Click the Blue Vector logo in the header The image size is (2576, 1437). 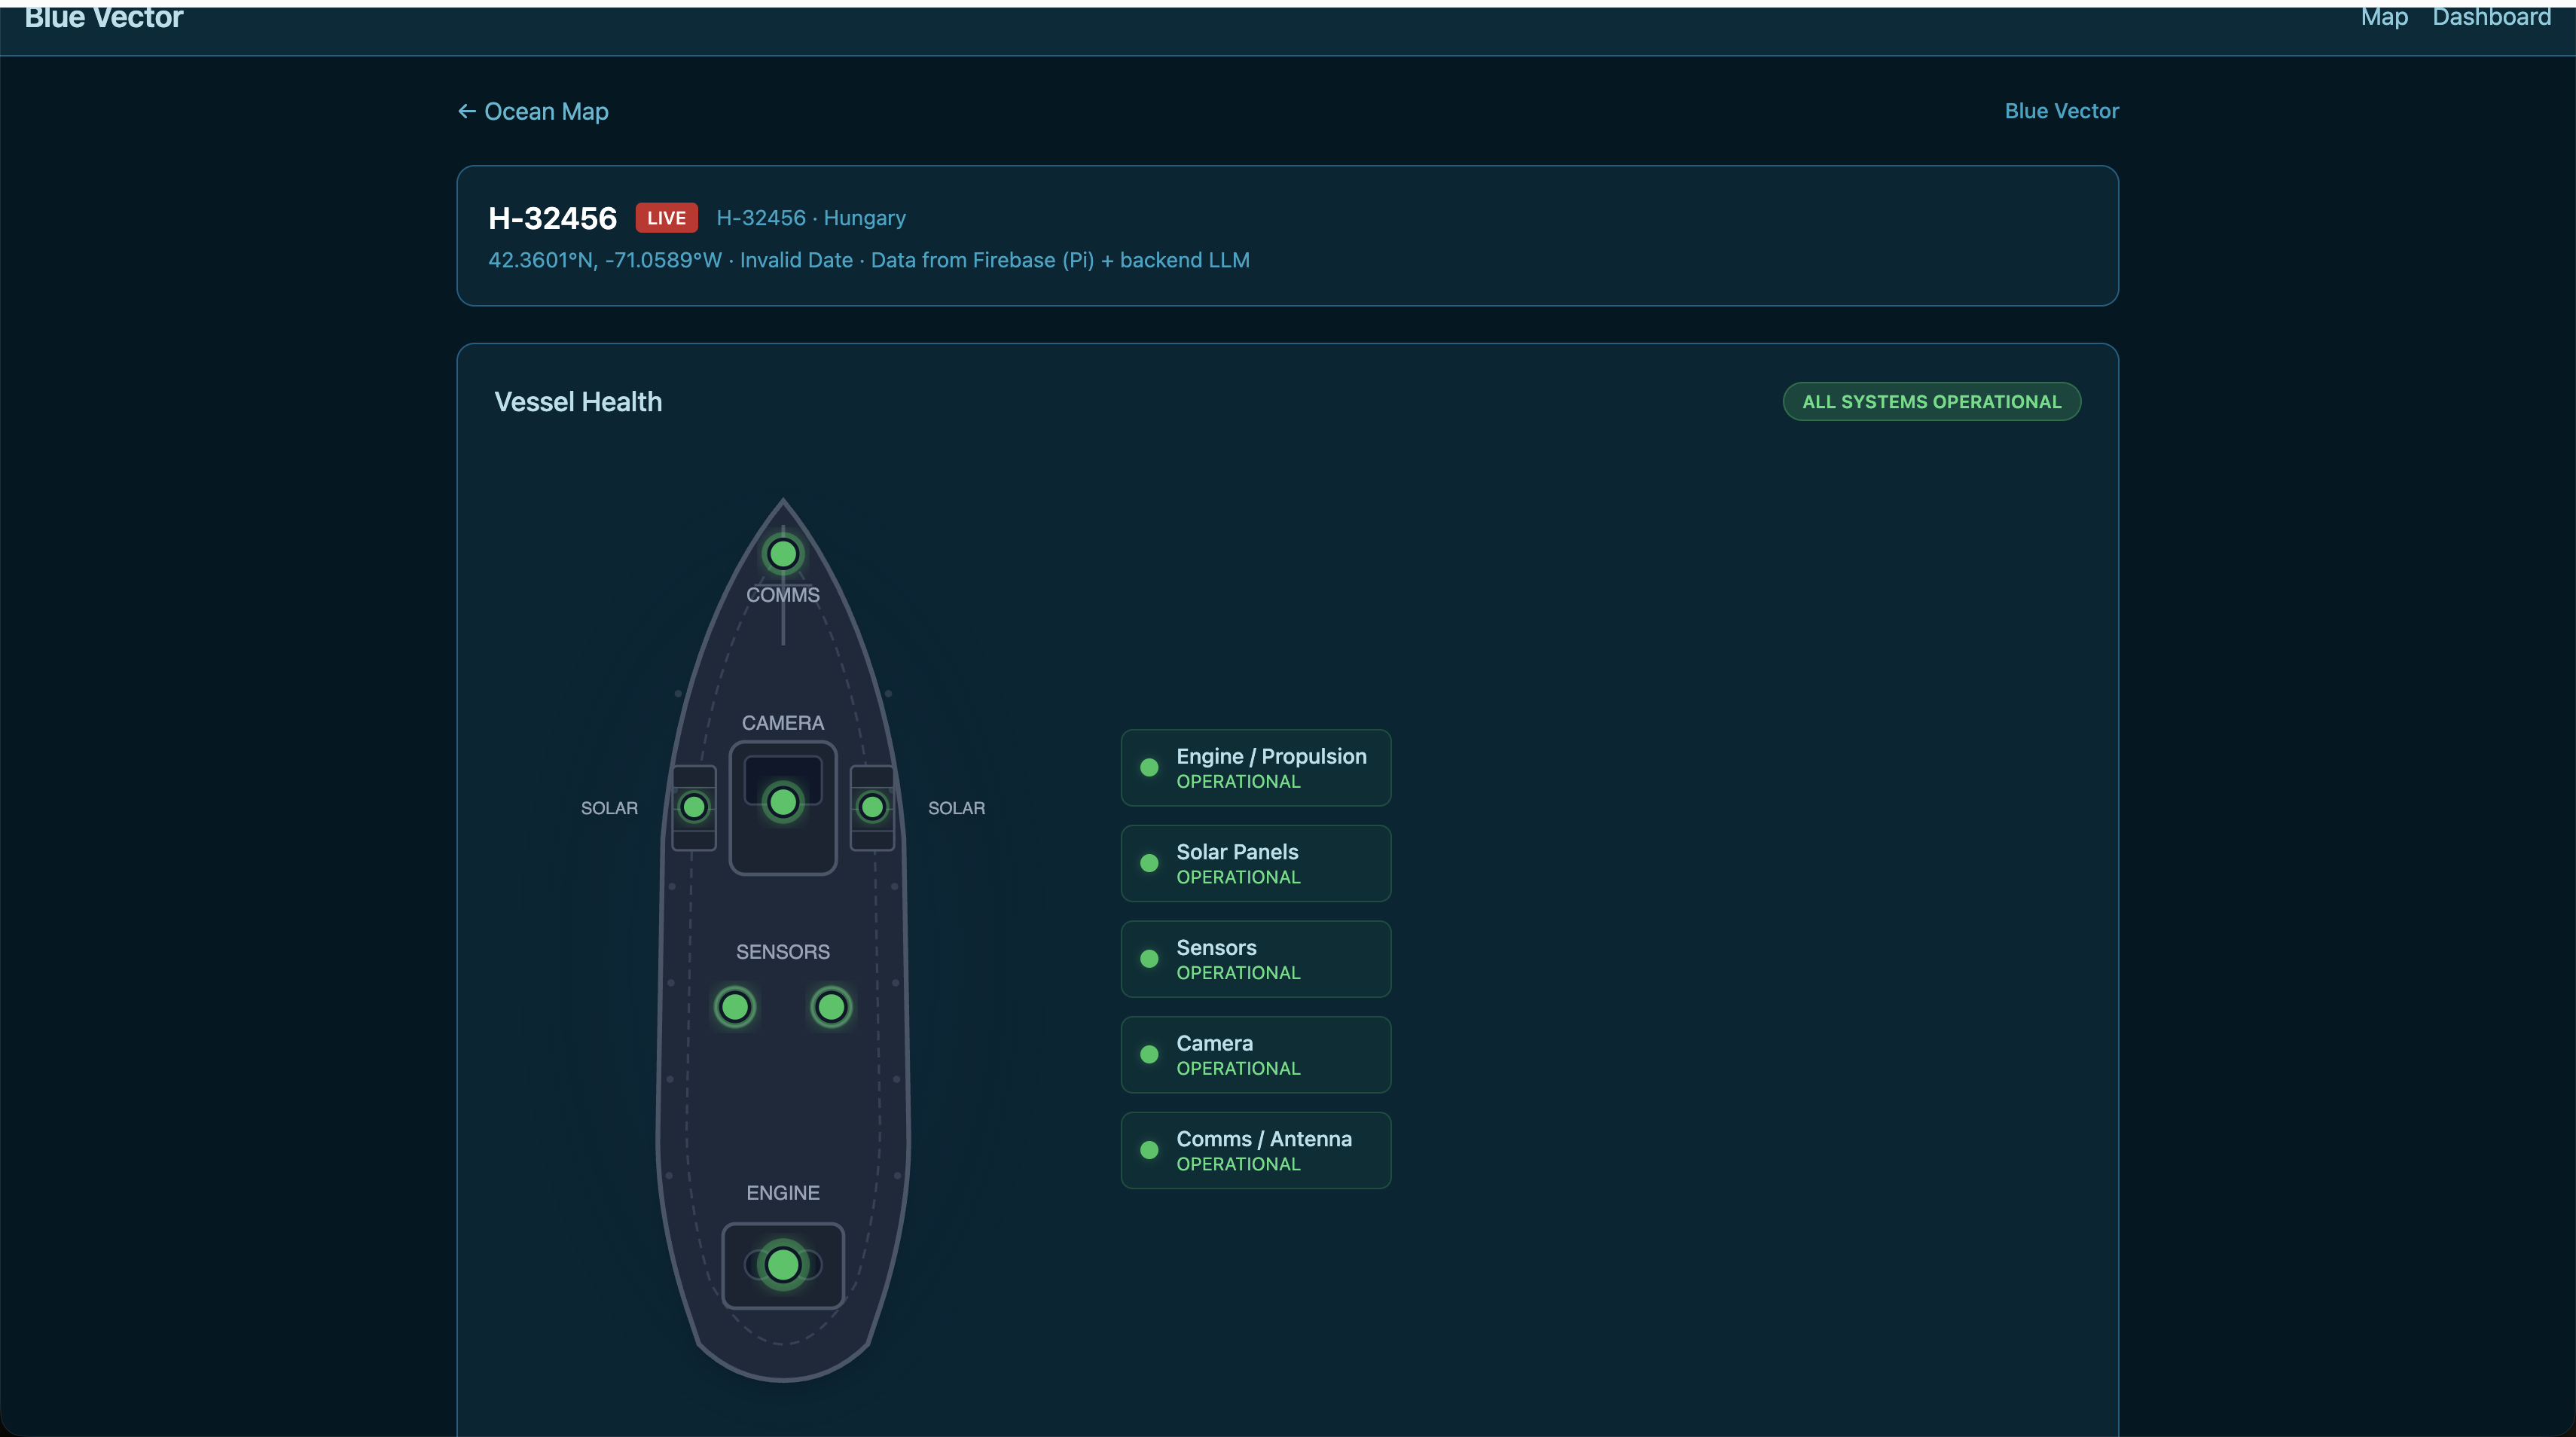click(104, 18)
